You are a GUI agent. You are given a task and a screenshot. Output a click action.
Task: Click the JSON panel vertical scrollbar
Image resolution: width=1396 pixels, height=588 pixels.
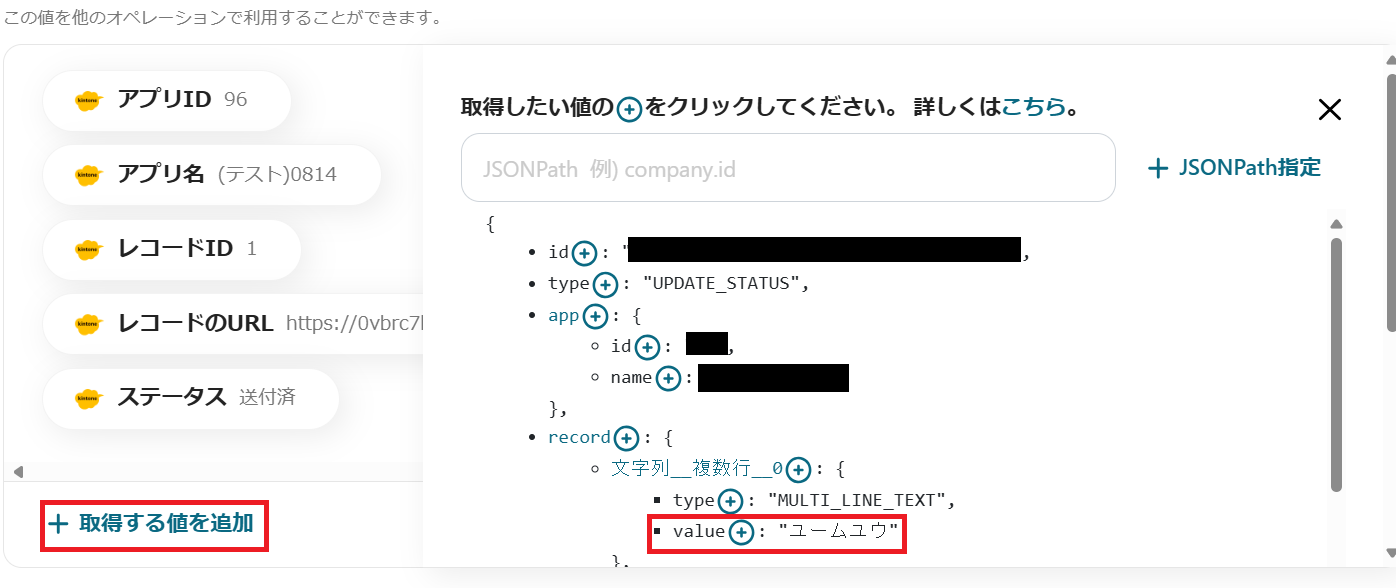tap(1336, 365)
